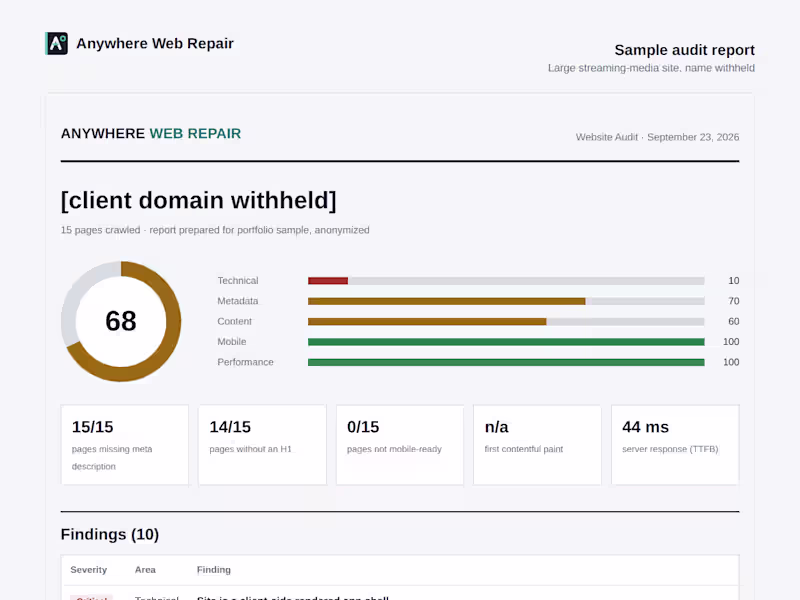Click the Content category label
The image size is (800, 600).
[235, 321]
